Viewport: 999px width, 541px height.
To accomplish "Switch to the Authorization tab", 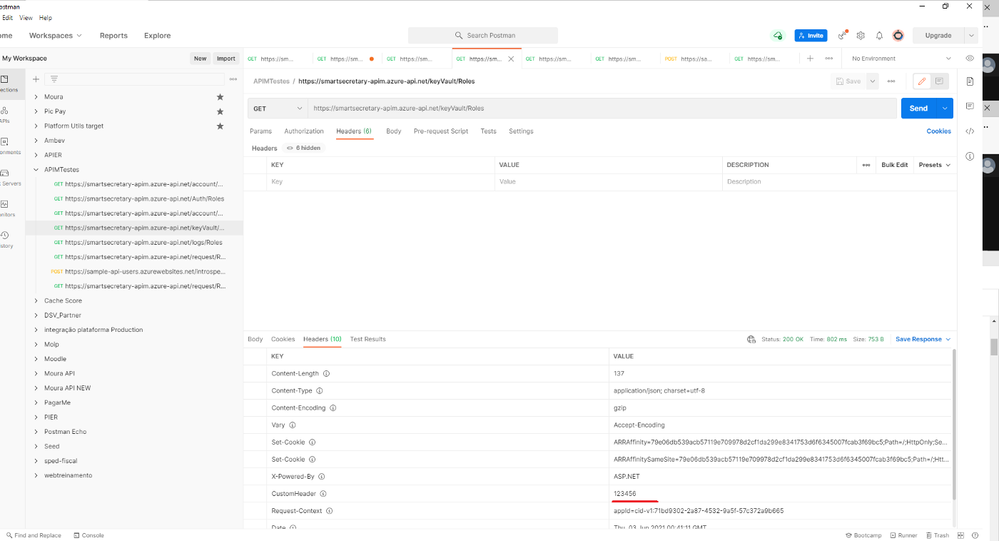I will [304, 131].
